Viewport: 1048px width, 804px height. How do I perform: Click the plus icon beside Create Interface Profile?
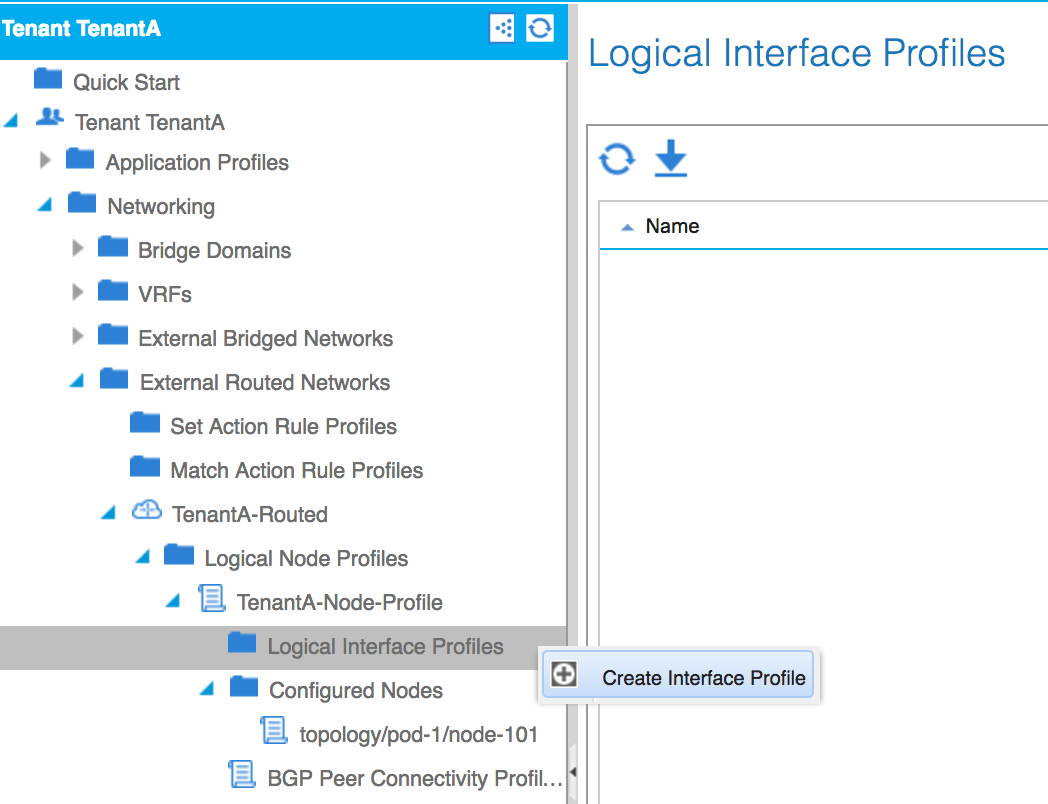pyautogui.click(x=563, y=674)
